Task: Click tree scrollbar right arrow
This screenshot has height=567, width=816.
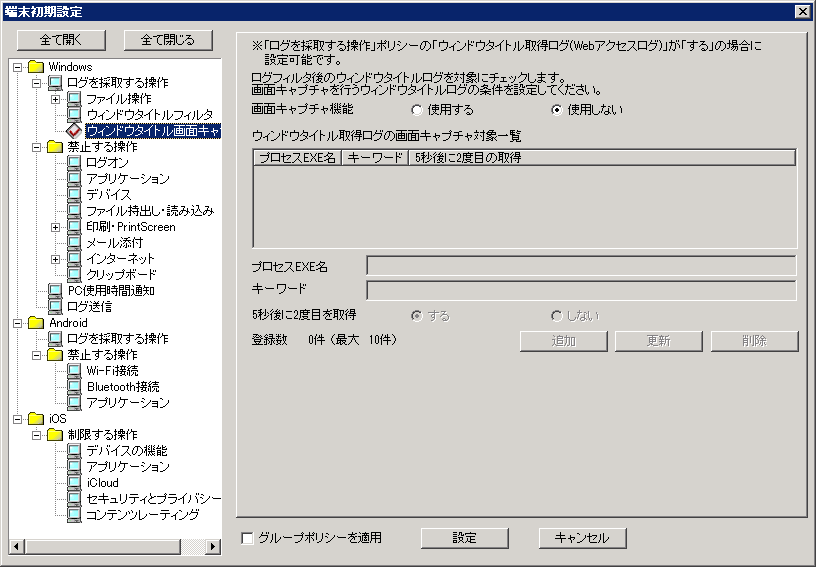Action: point(212,547)
